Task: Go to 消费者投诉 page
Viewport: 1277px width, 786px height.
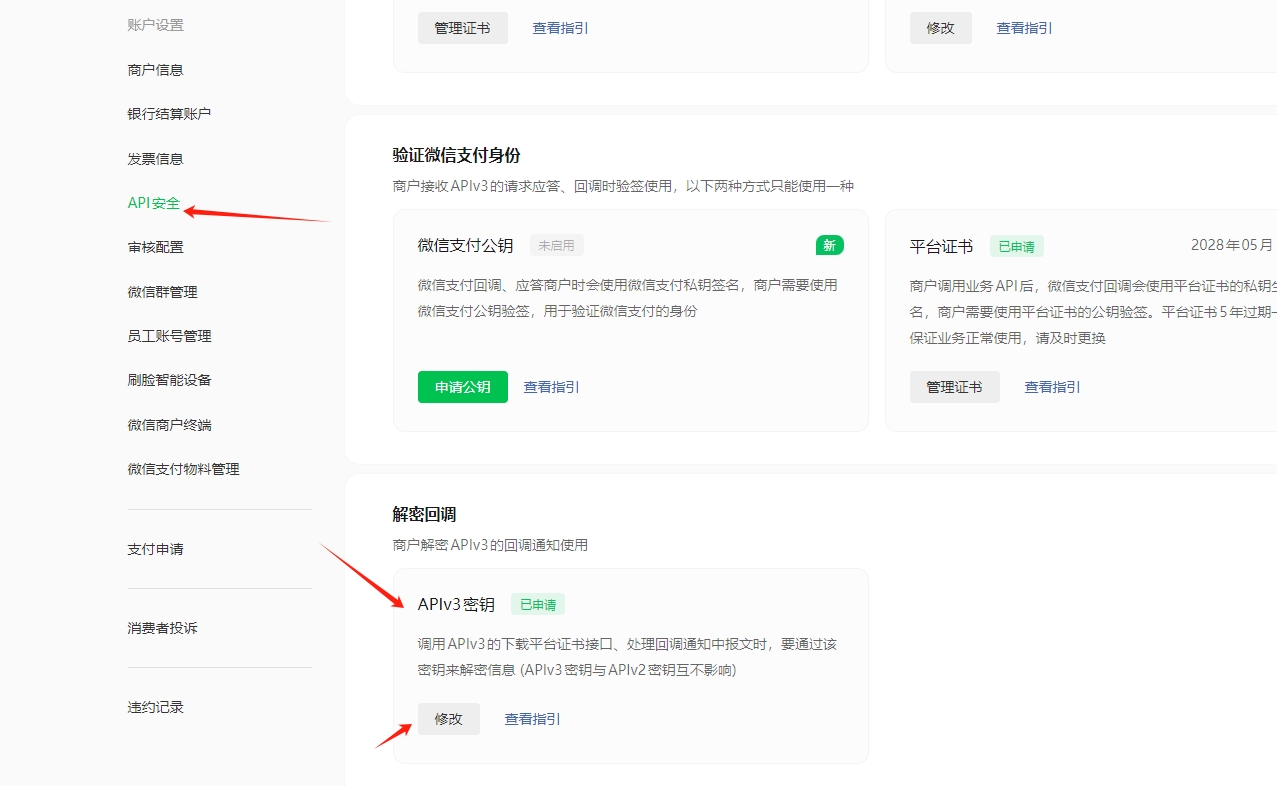Action: (162, 628)
